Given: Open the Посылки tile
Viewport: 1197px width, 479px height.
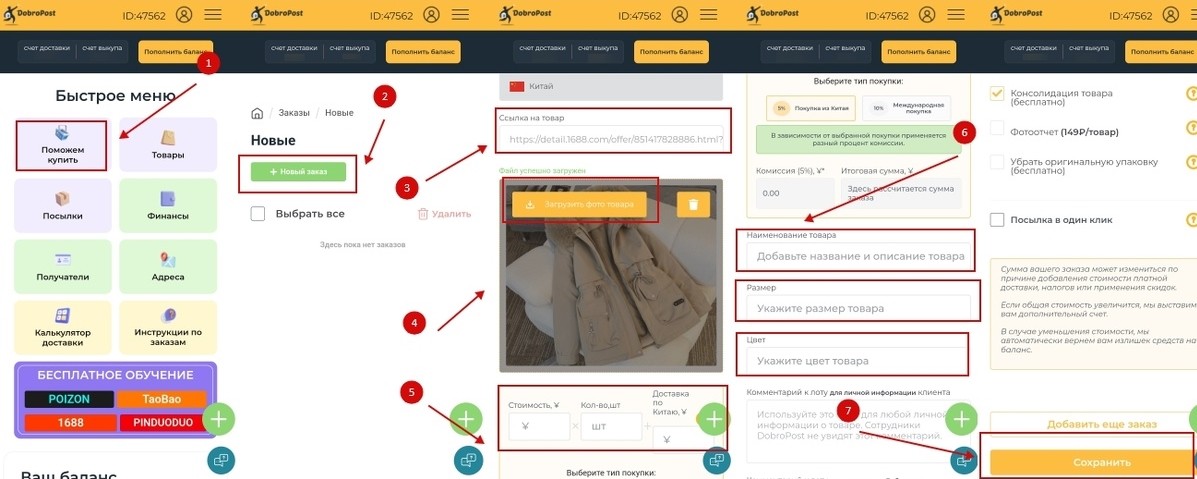Looking at the screenshot, I should click(63, 206).
